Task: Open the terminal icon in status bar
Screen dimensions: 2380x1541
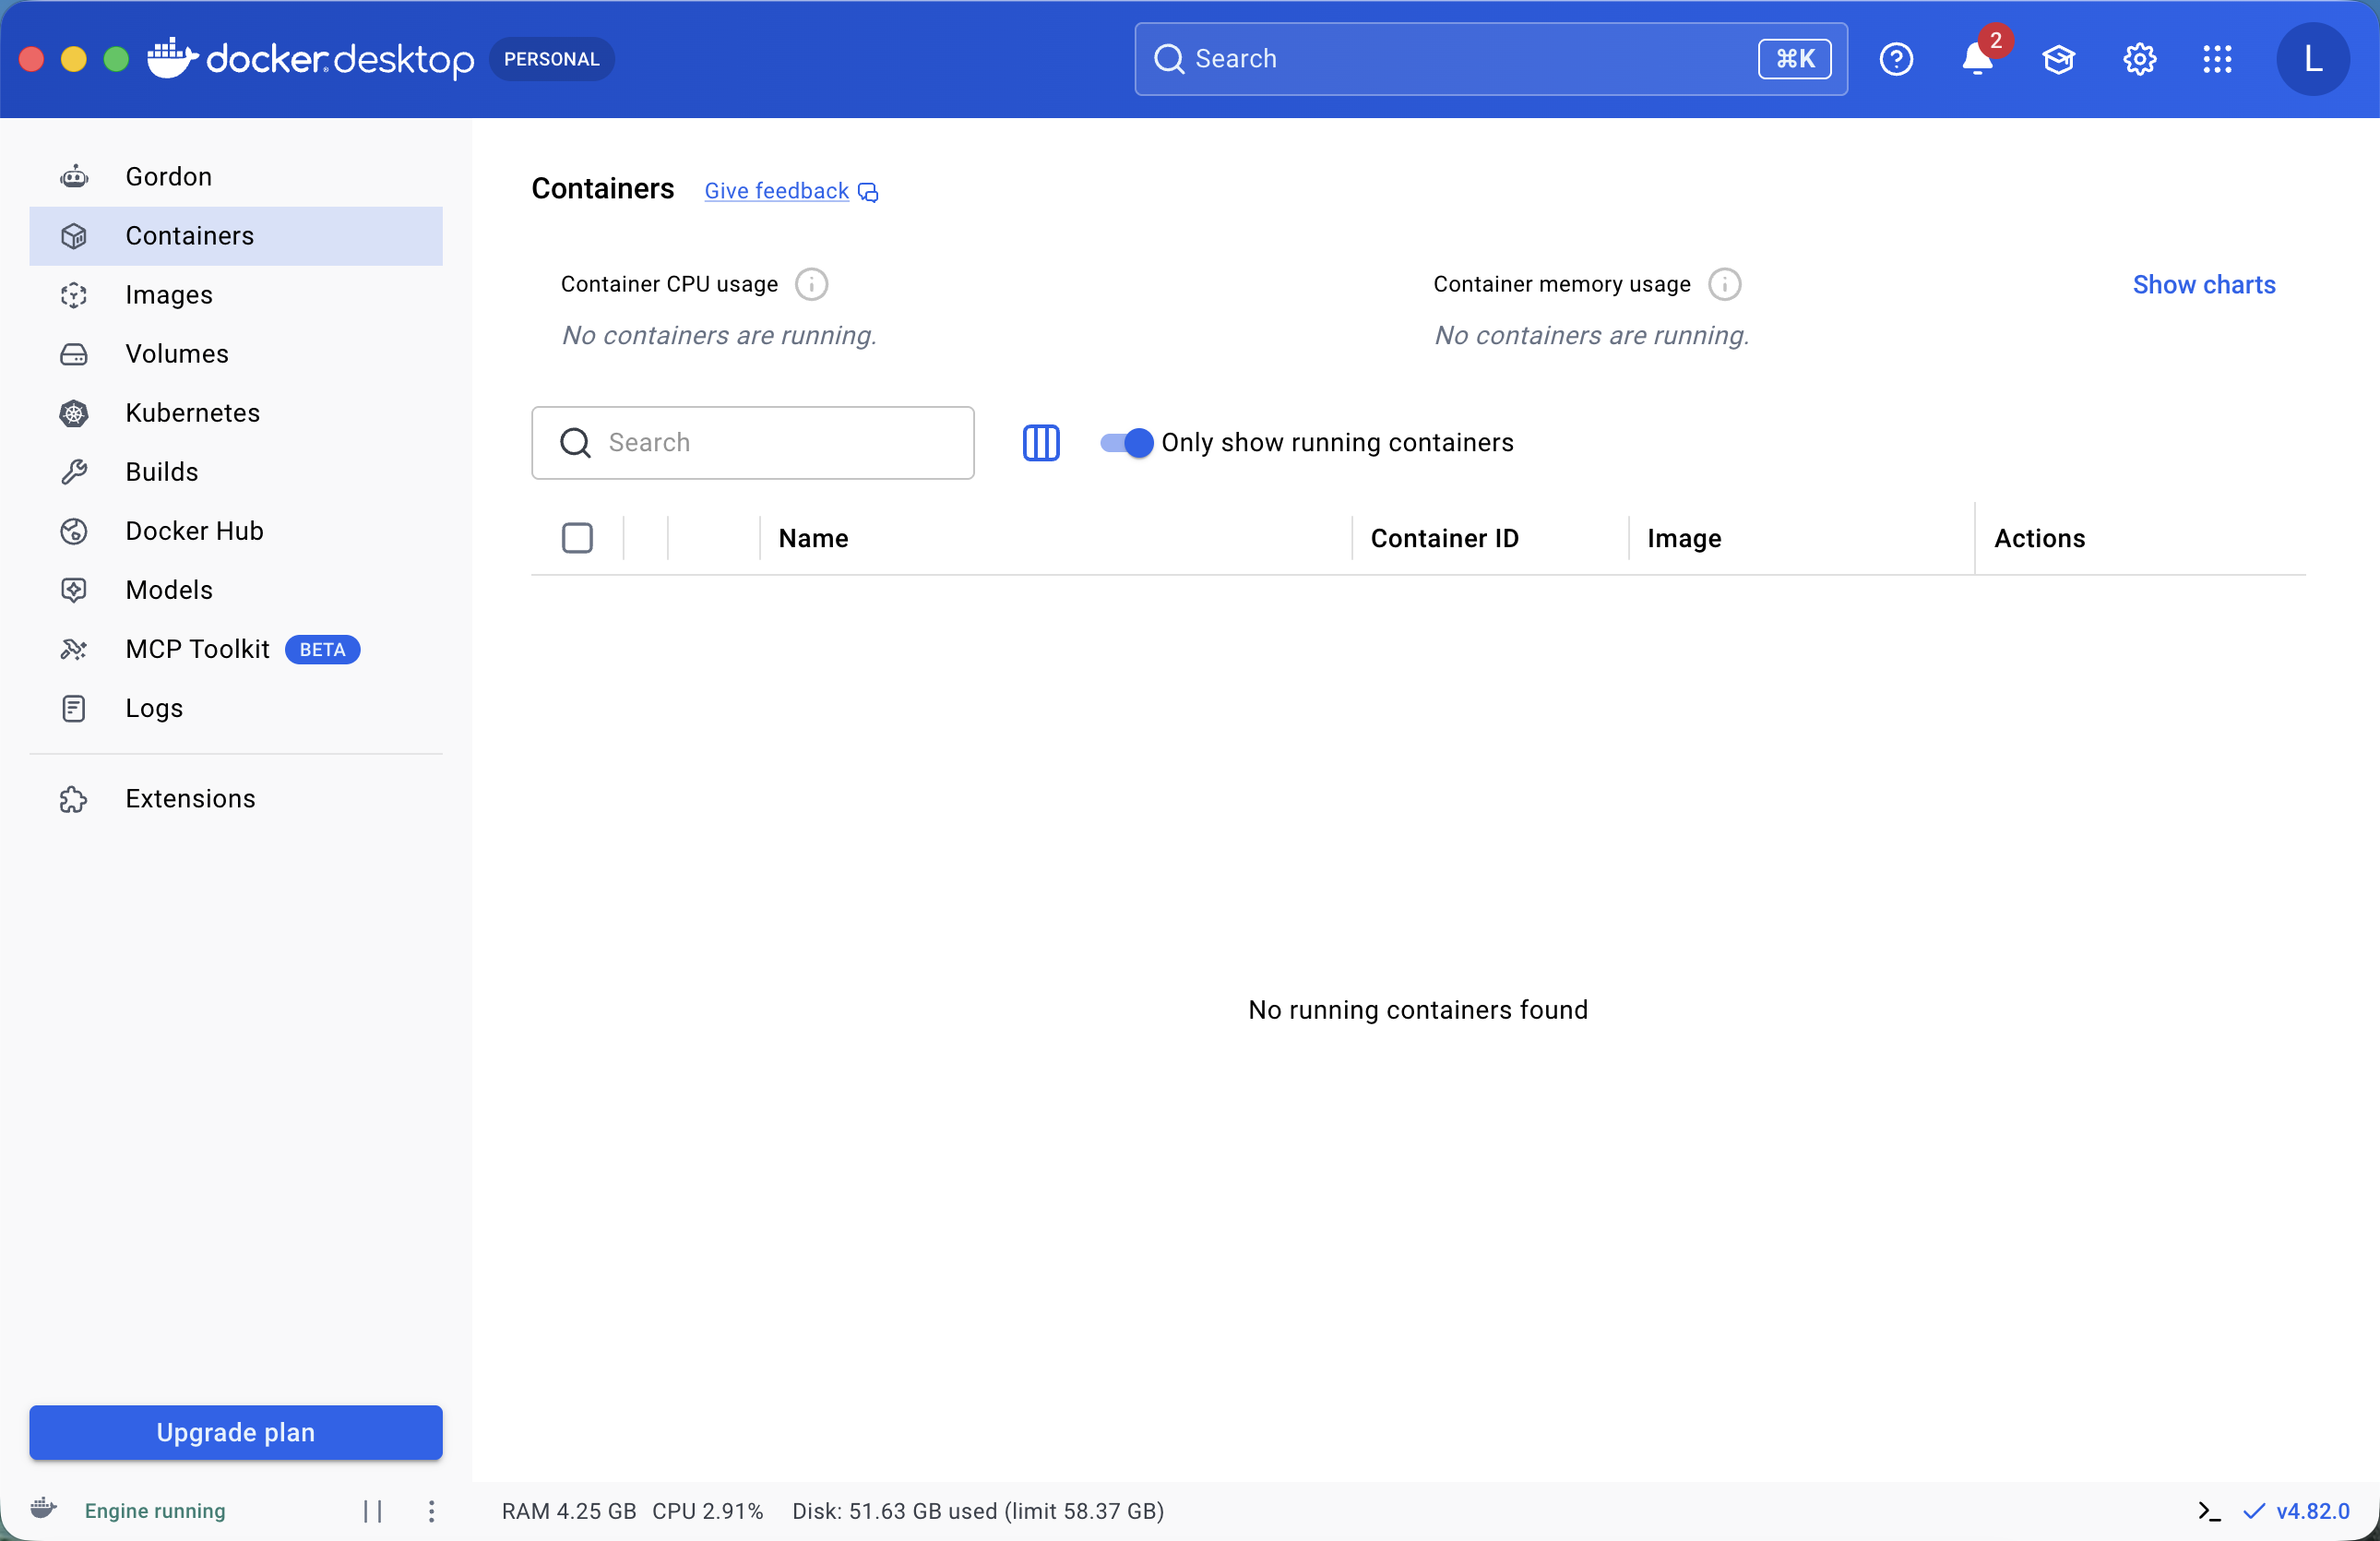Action: click(x=2210, y=1511)
